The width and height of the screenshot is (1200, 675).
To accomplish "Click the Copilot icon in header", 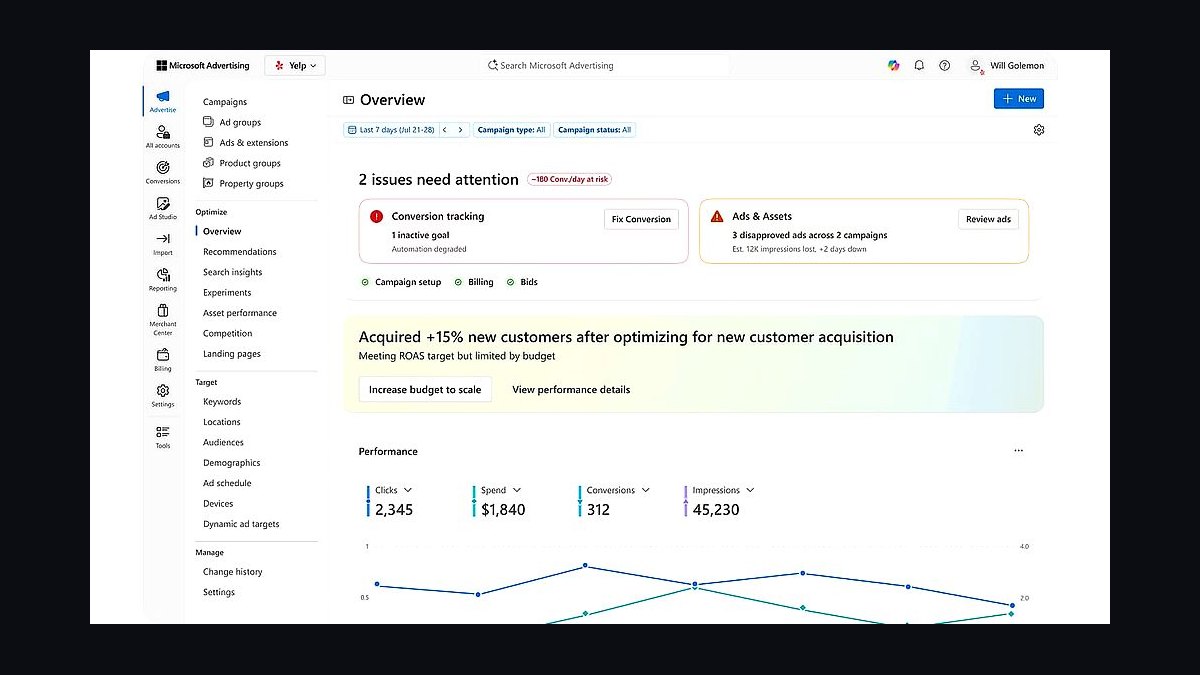I will click(893, 65).
